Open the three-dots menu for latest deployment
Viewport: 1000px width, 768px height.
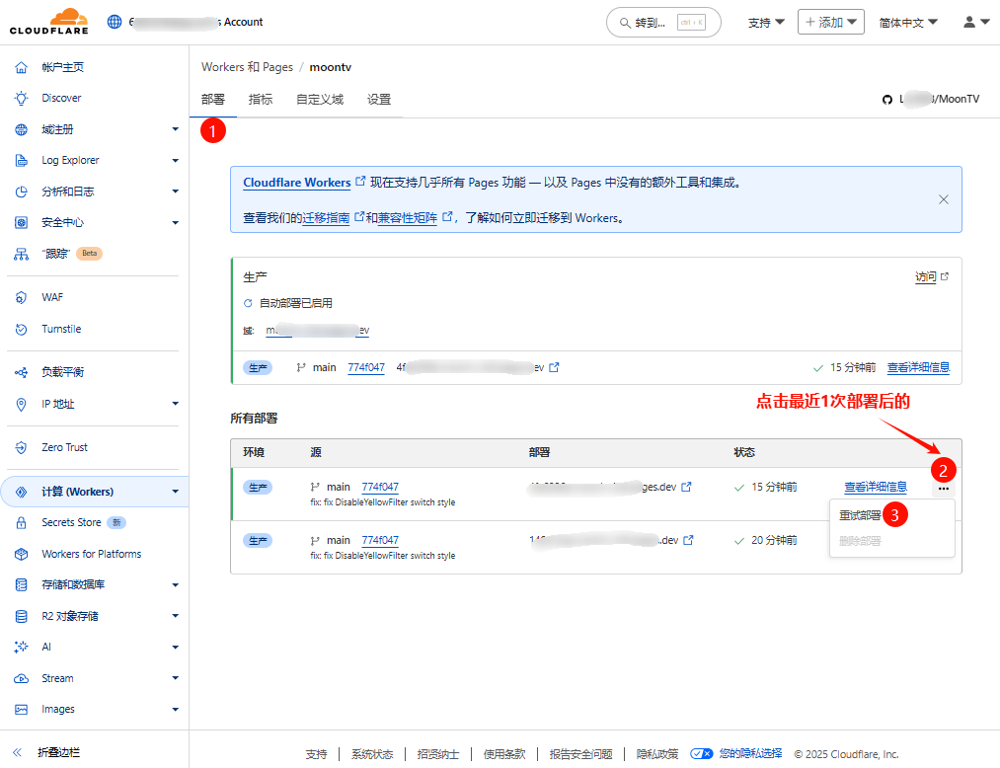(943, 489)
